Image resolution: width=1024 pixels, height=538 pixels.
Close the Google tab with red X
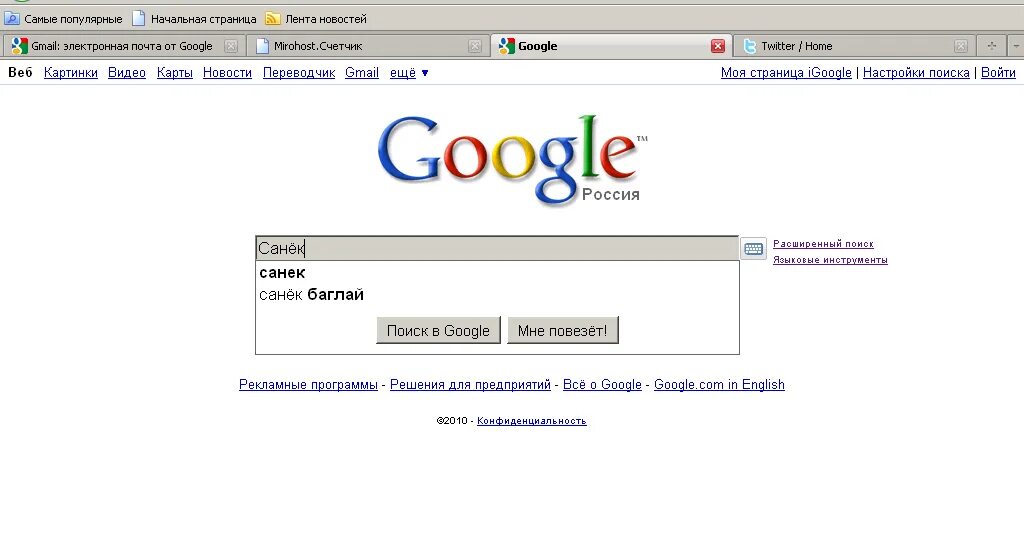pyautogui.click(x=718, y=46)
